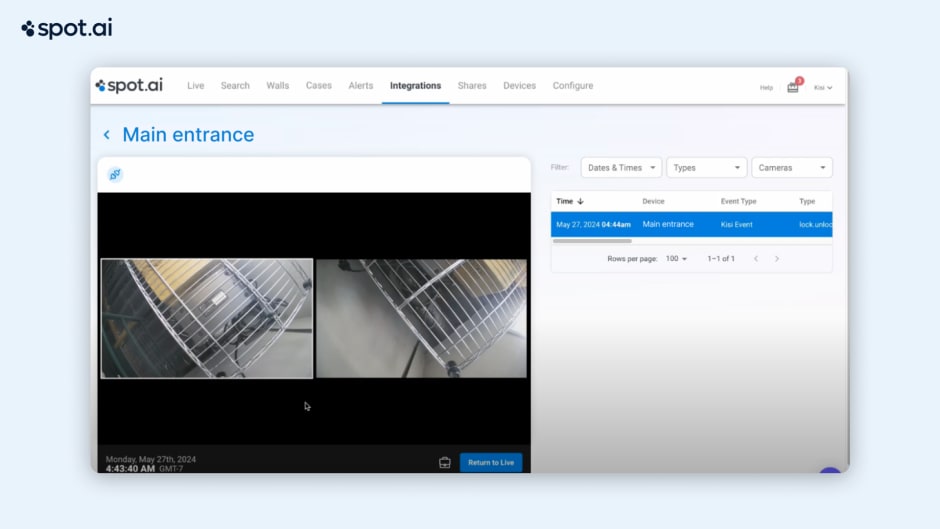
Task: Open the Configure tab
Action: pyautogui.click(x=573, y=86)
